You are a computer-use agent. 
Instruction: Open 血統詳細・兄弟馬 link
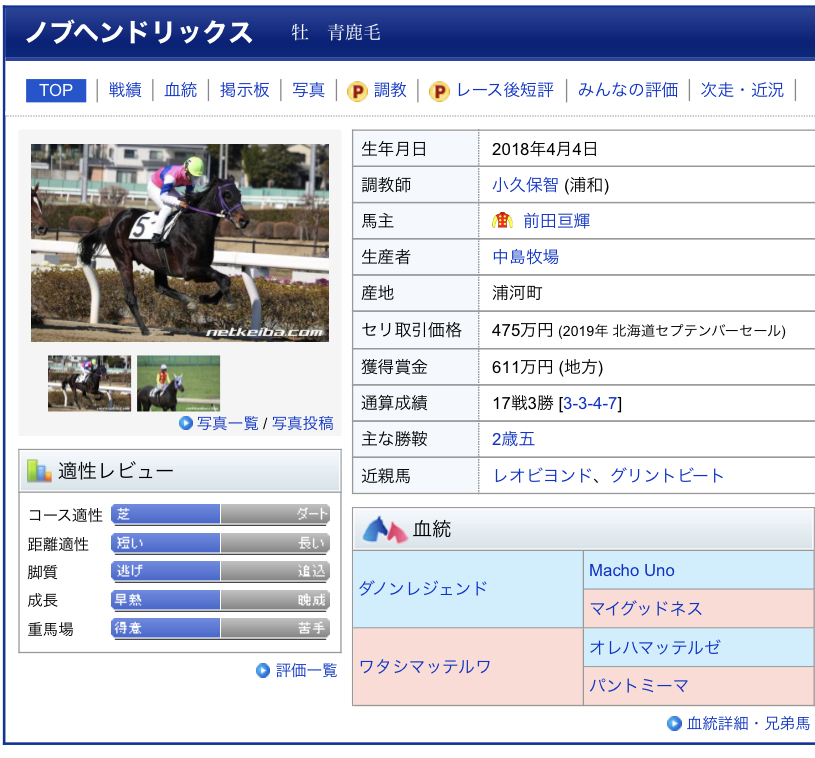click(x=748, y=723)
